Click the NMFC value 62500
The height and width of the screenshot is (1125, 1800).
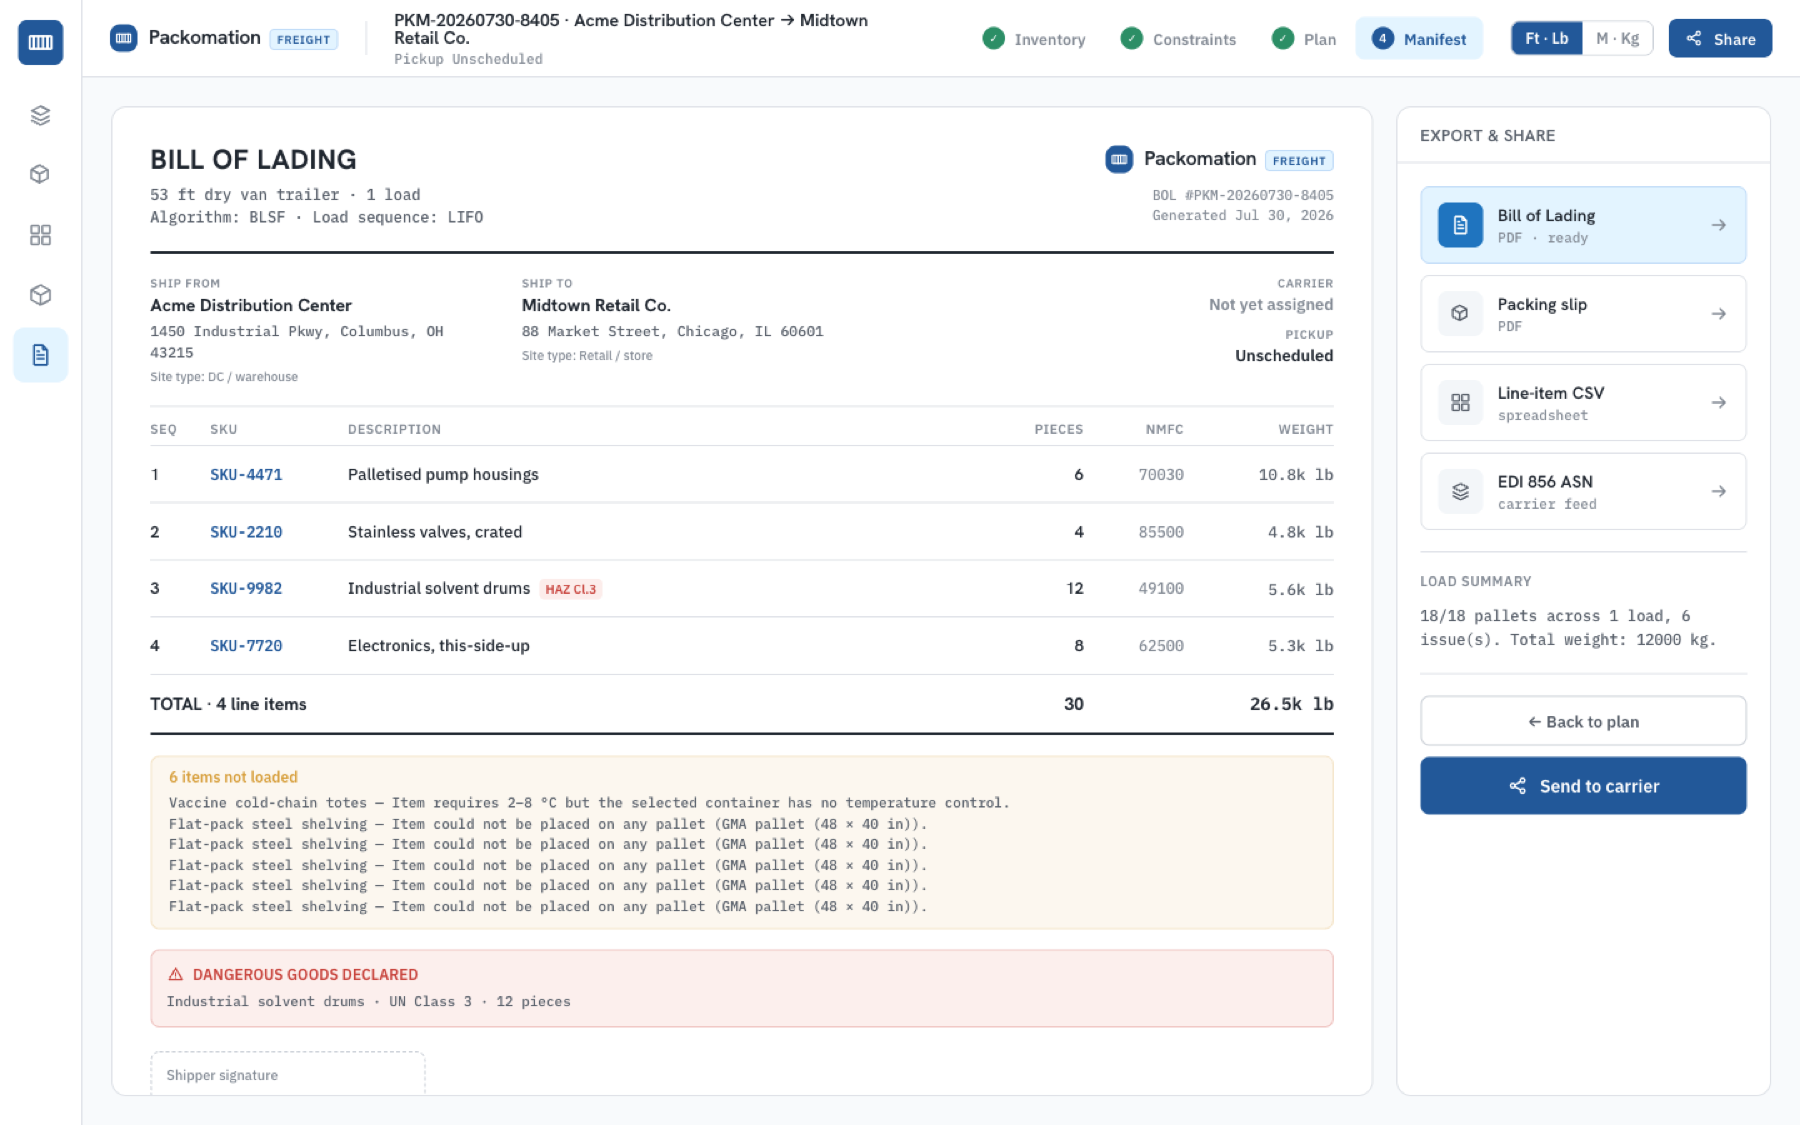click(1161, 646)
